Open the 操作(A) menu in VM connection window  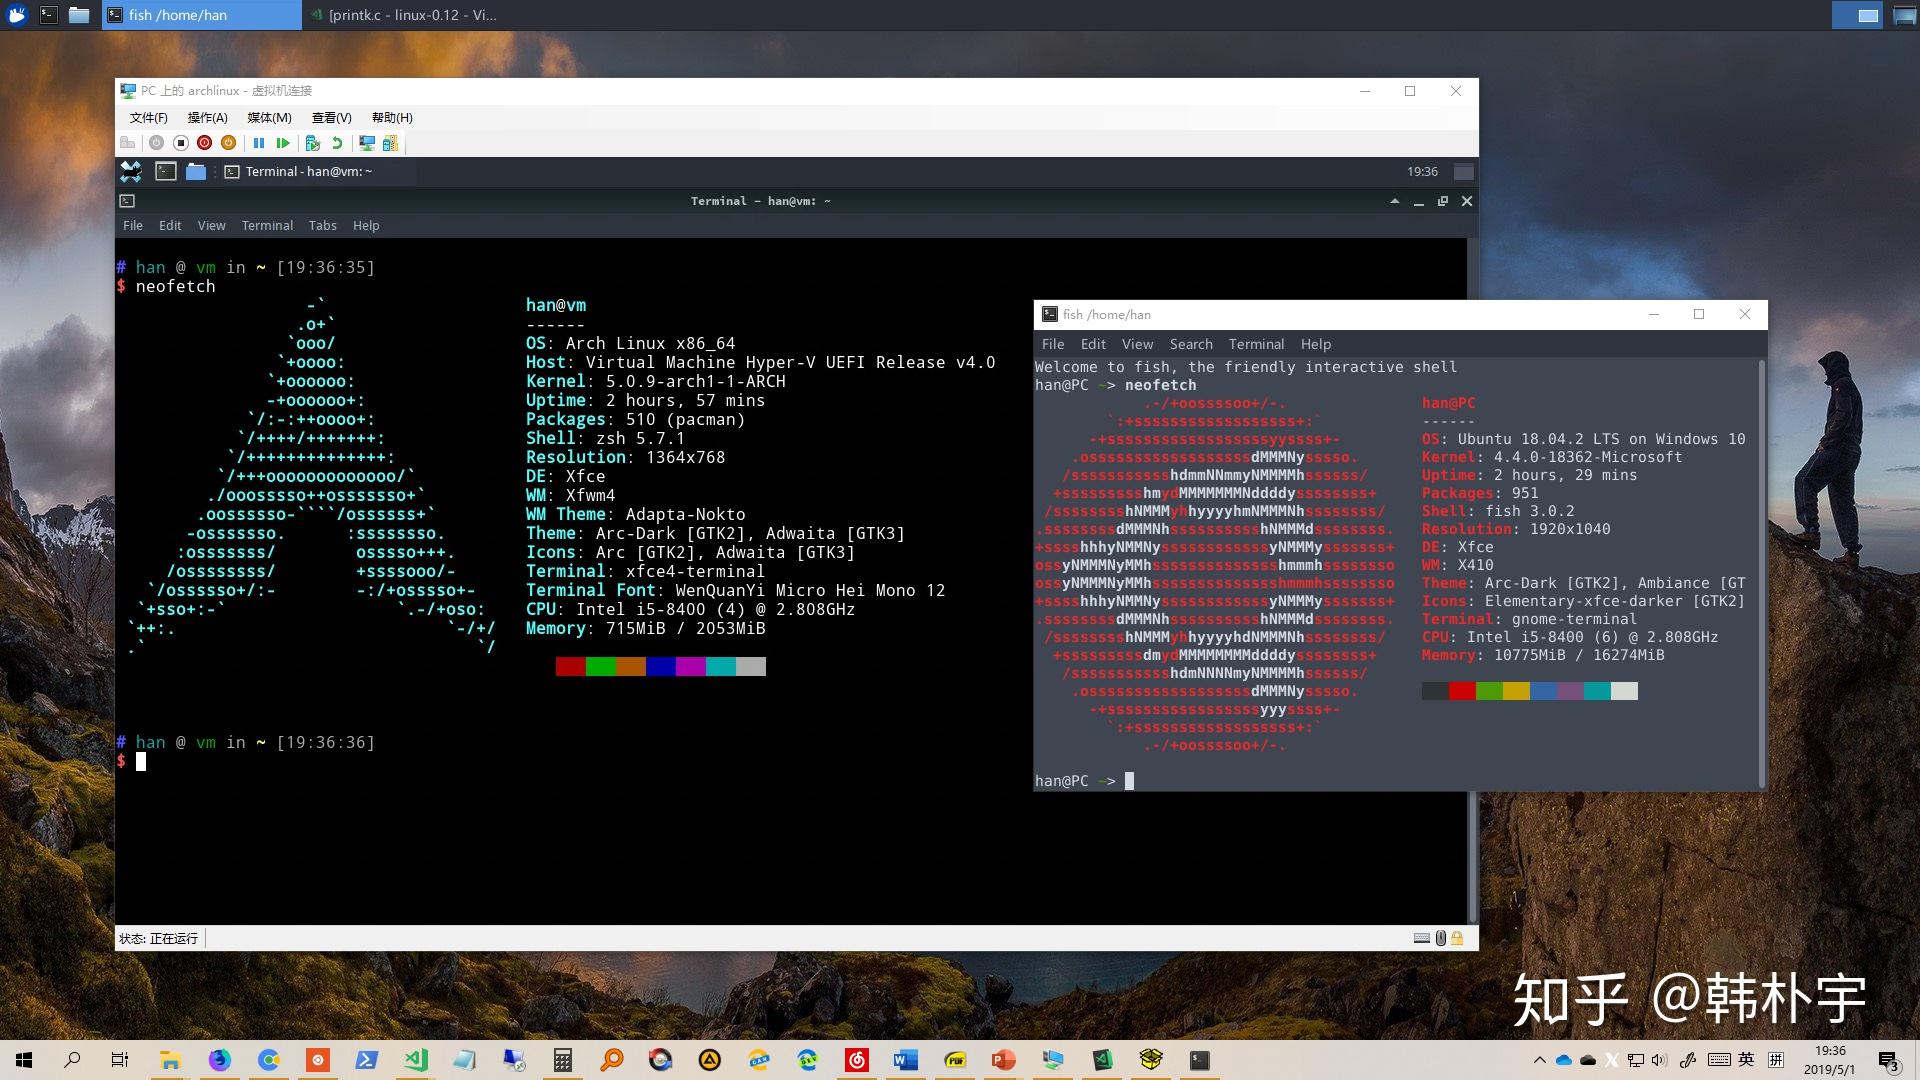(207, 117)
